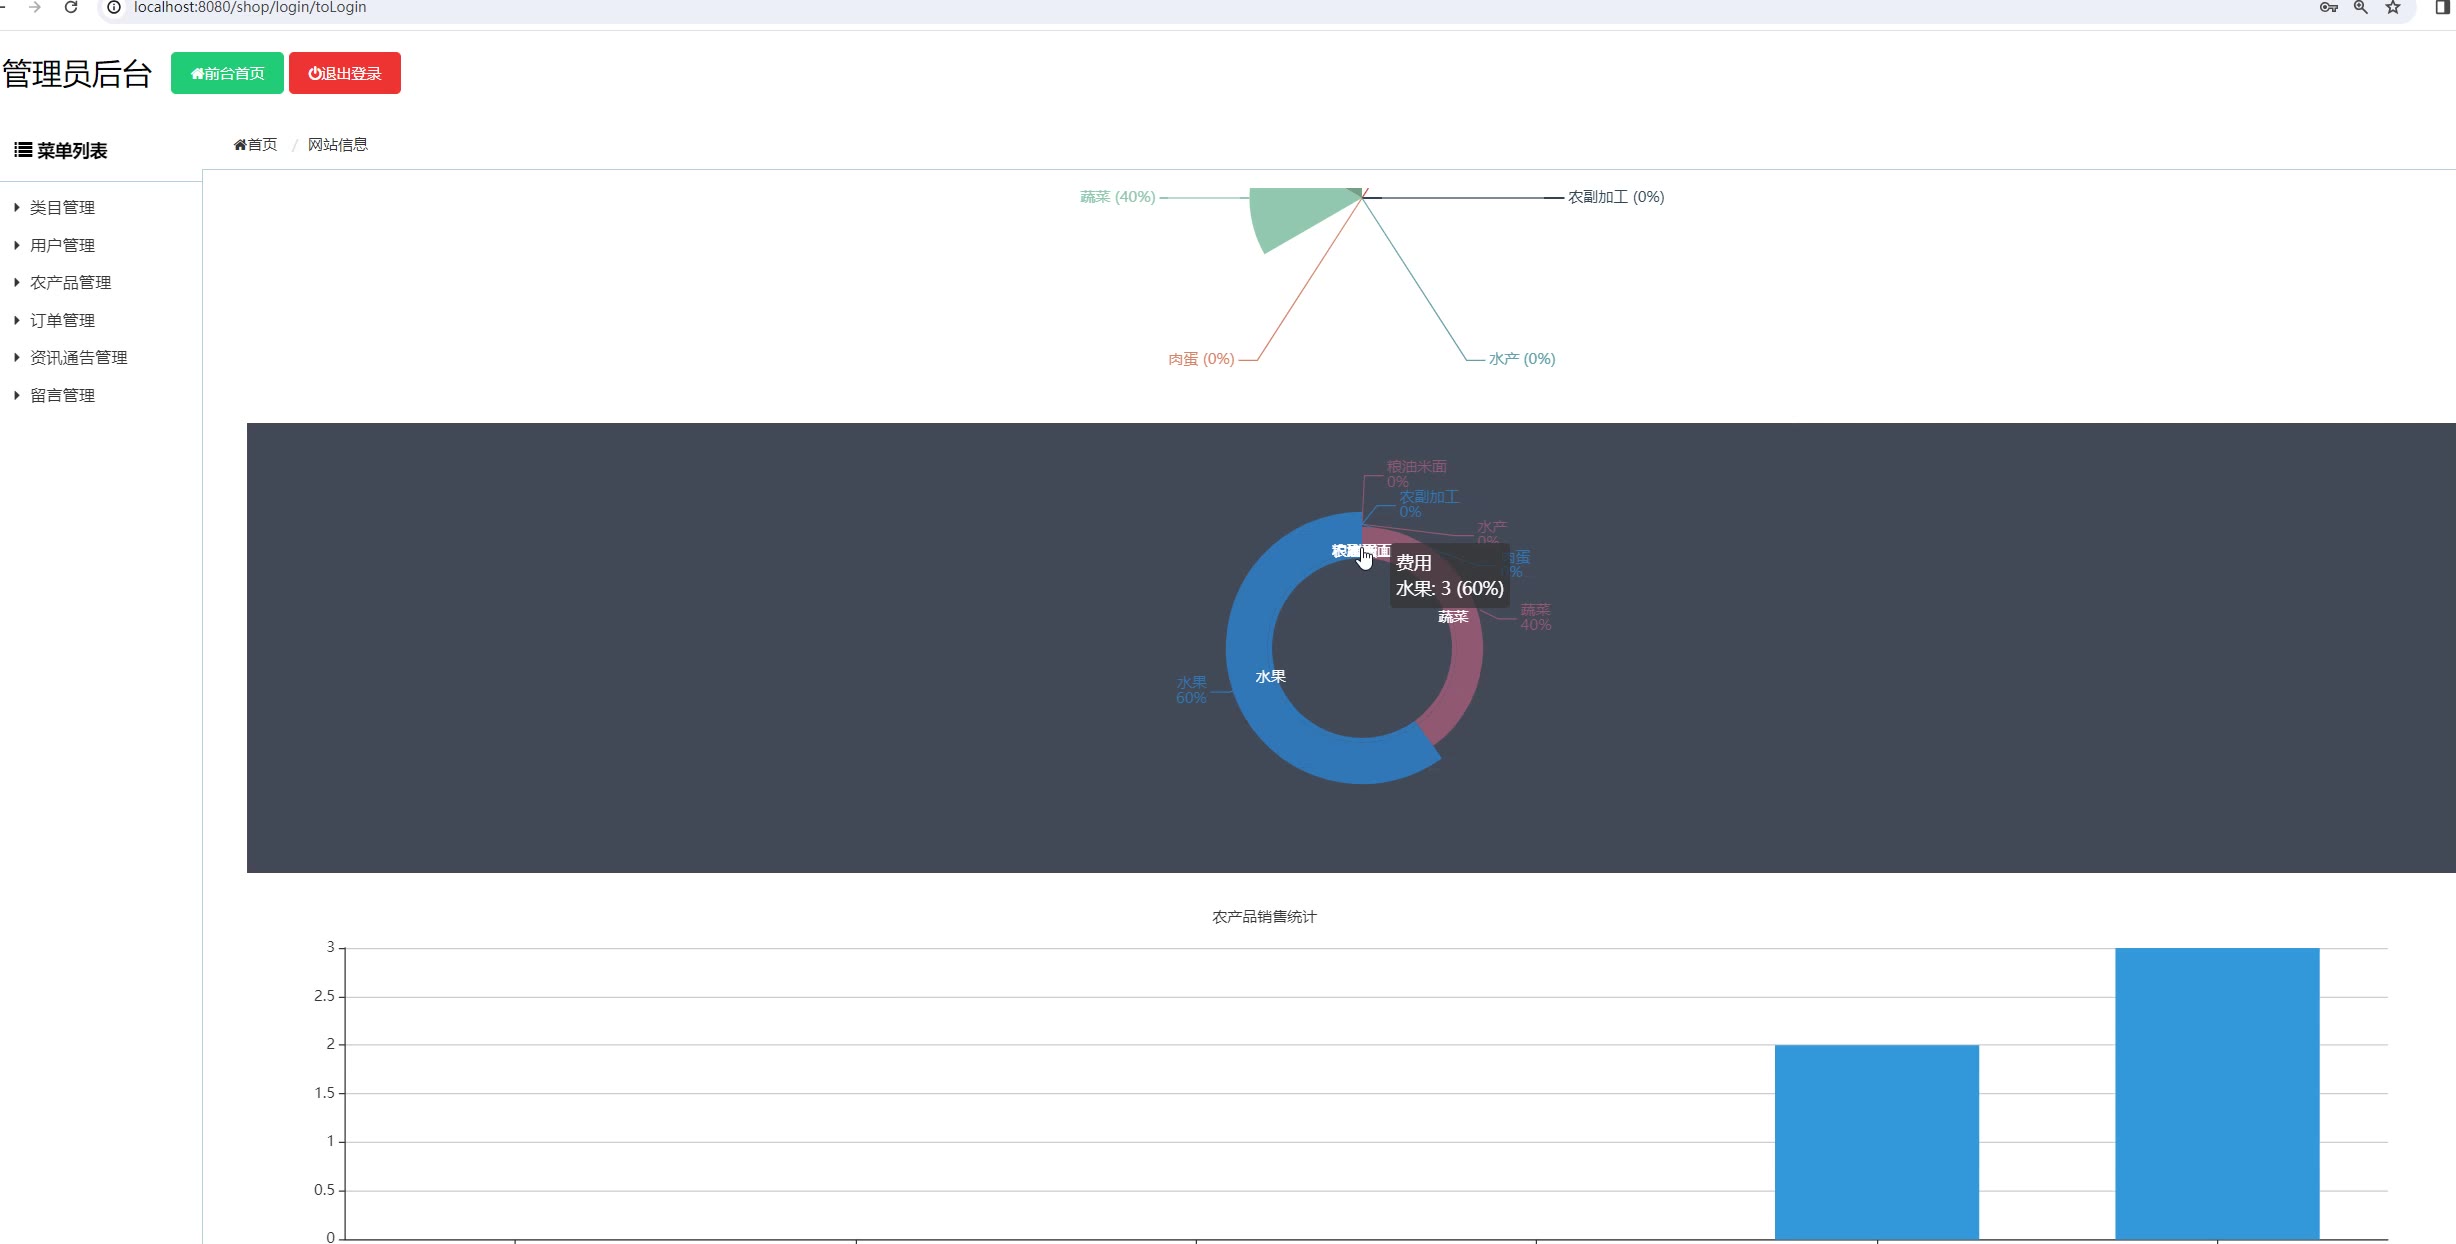
Task: Click the bookmark star icon
Action: [2393, 7]
